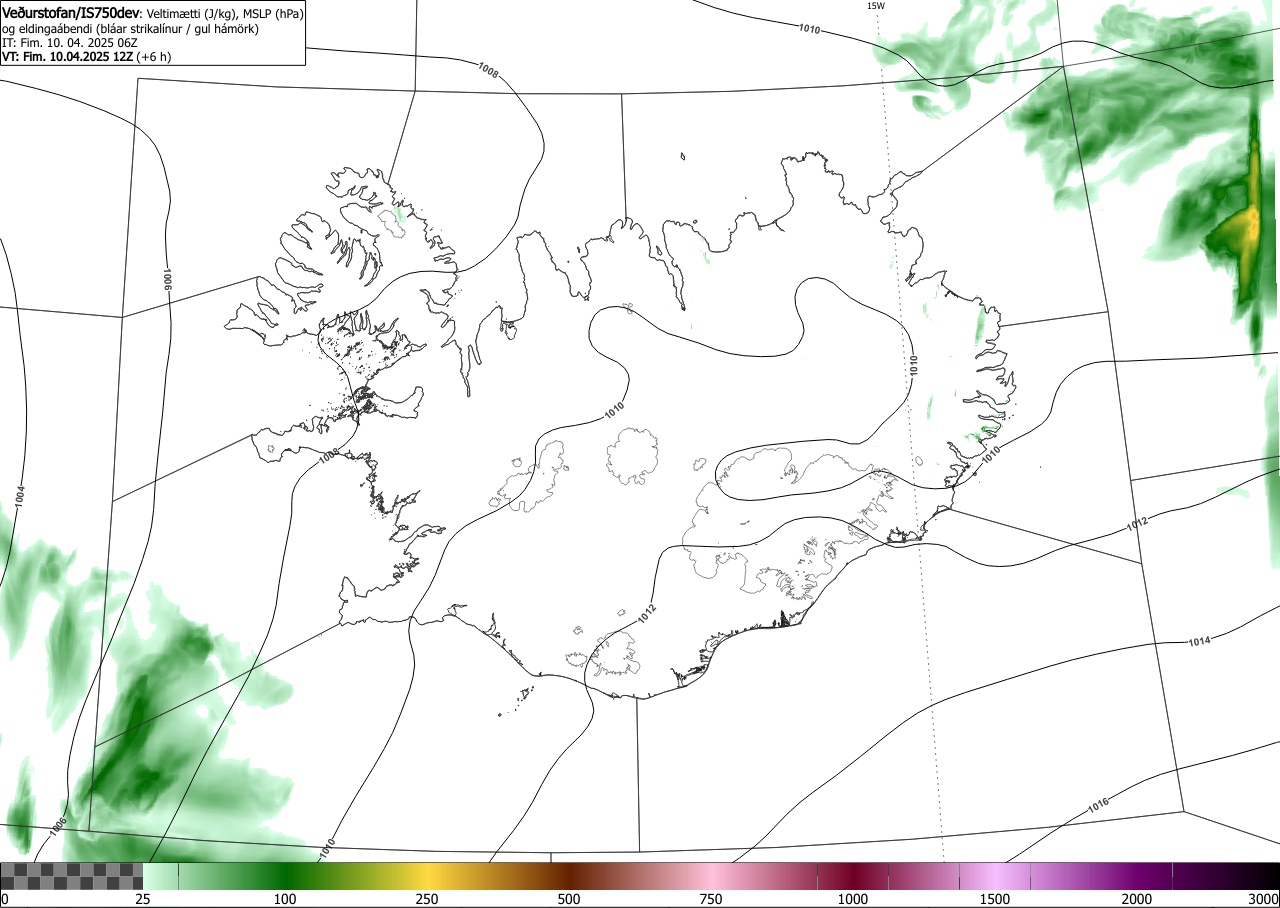Viewport: 1280px width, 908px height.
Task: Select the lightning-indicator line starting 'og eldingaábendi'
Action: 130,29
